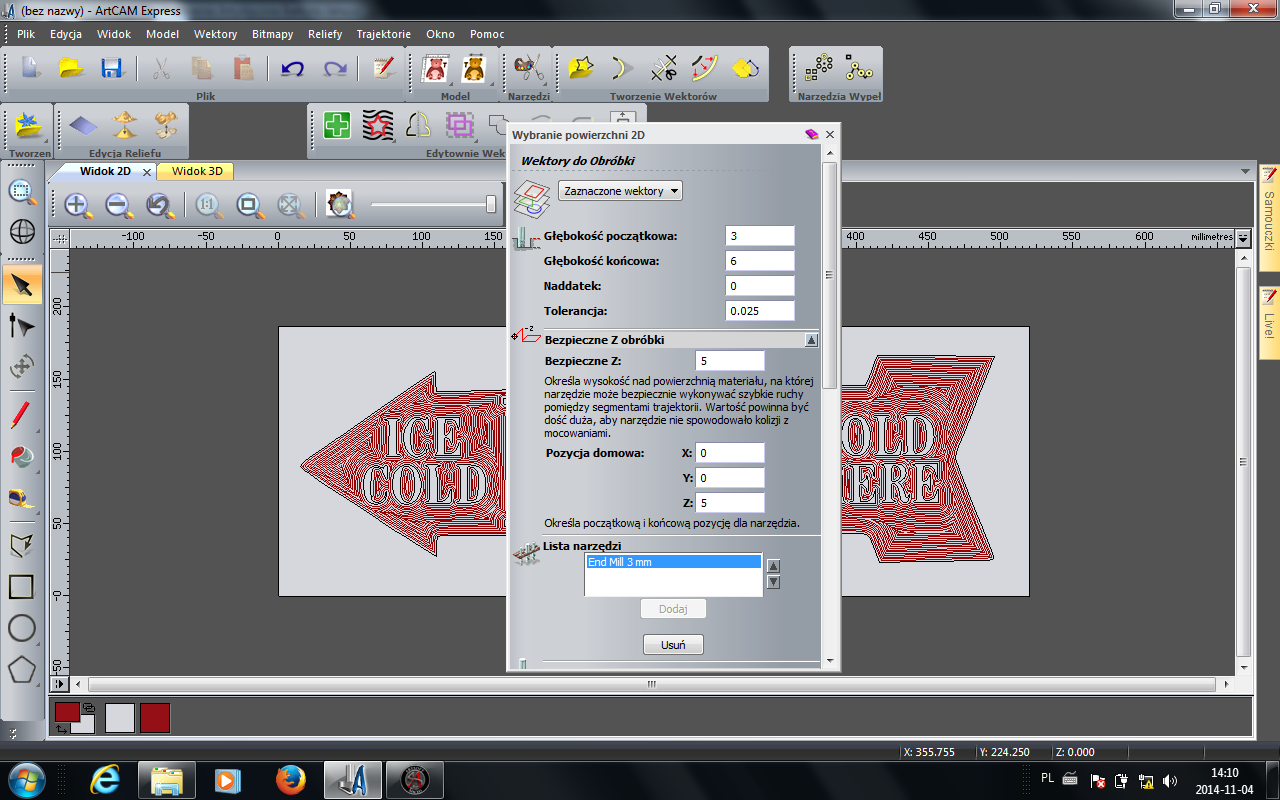The width and height of the screenshot is (1280, 800).
Task: Open a file with the folder icon
Action: click(x=71, y=68)
